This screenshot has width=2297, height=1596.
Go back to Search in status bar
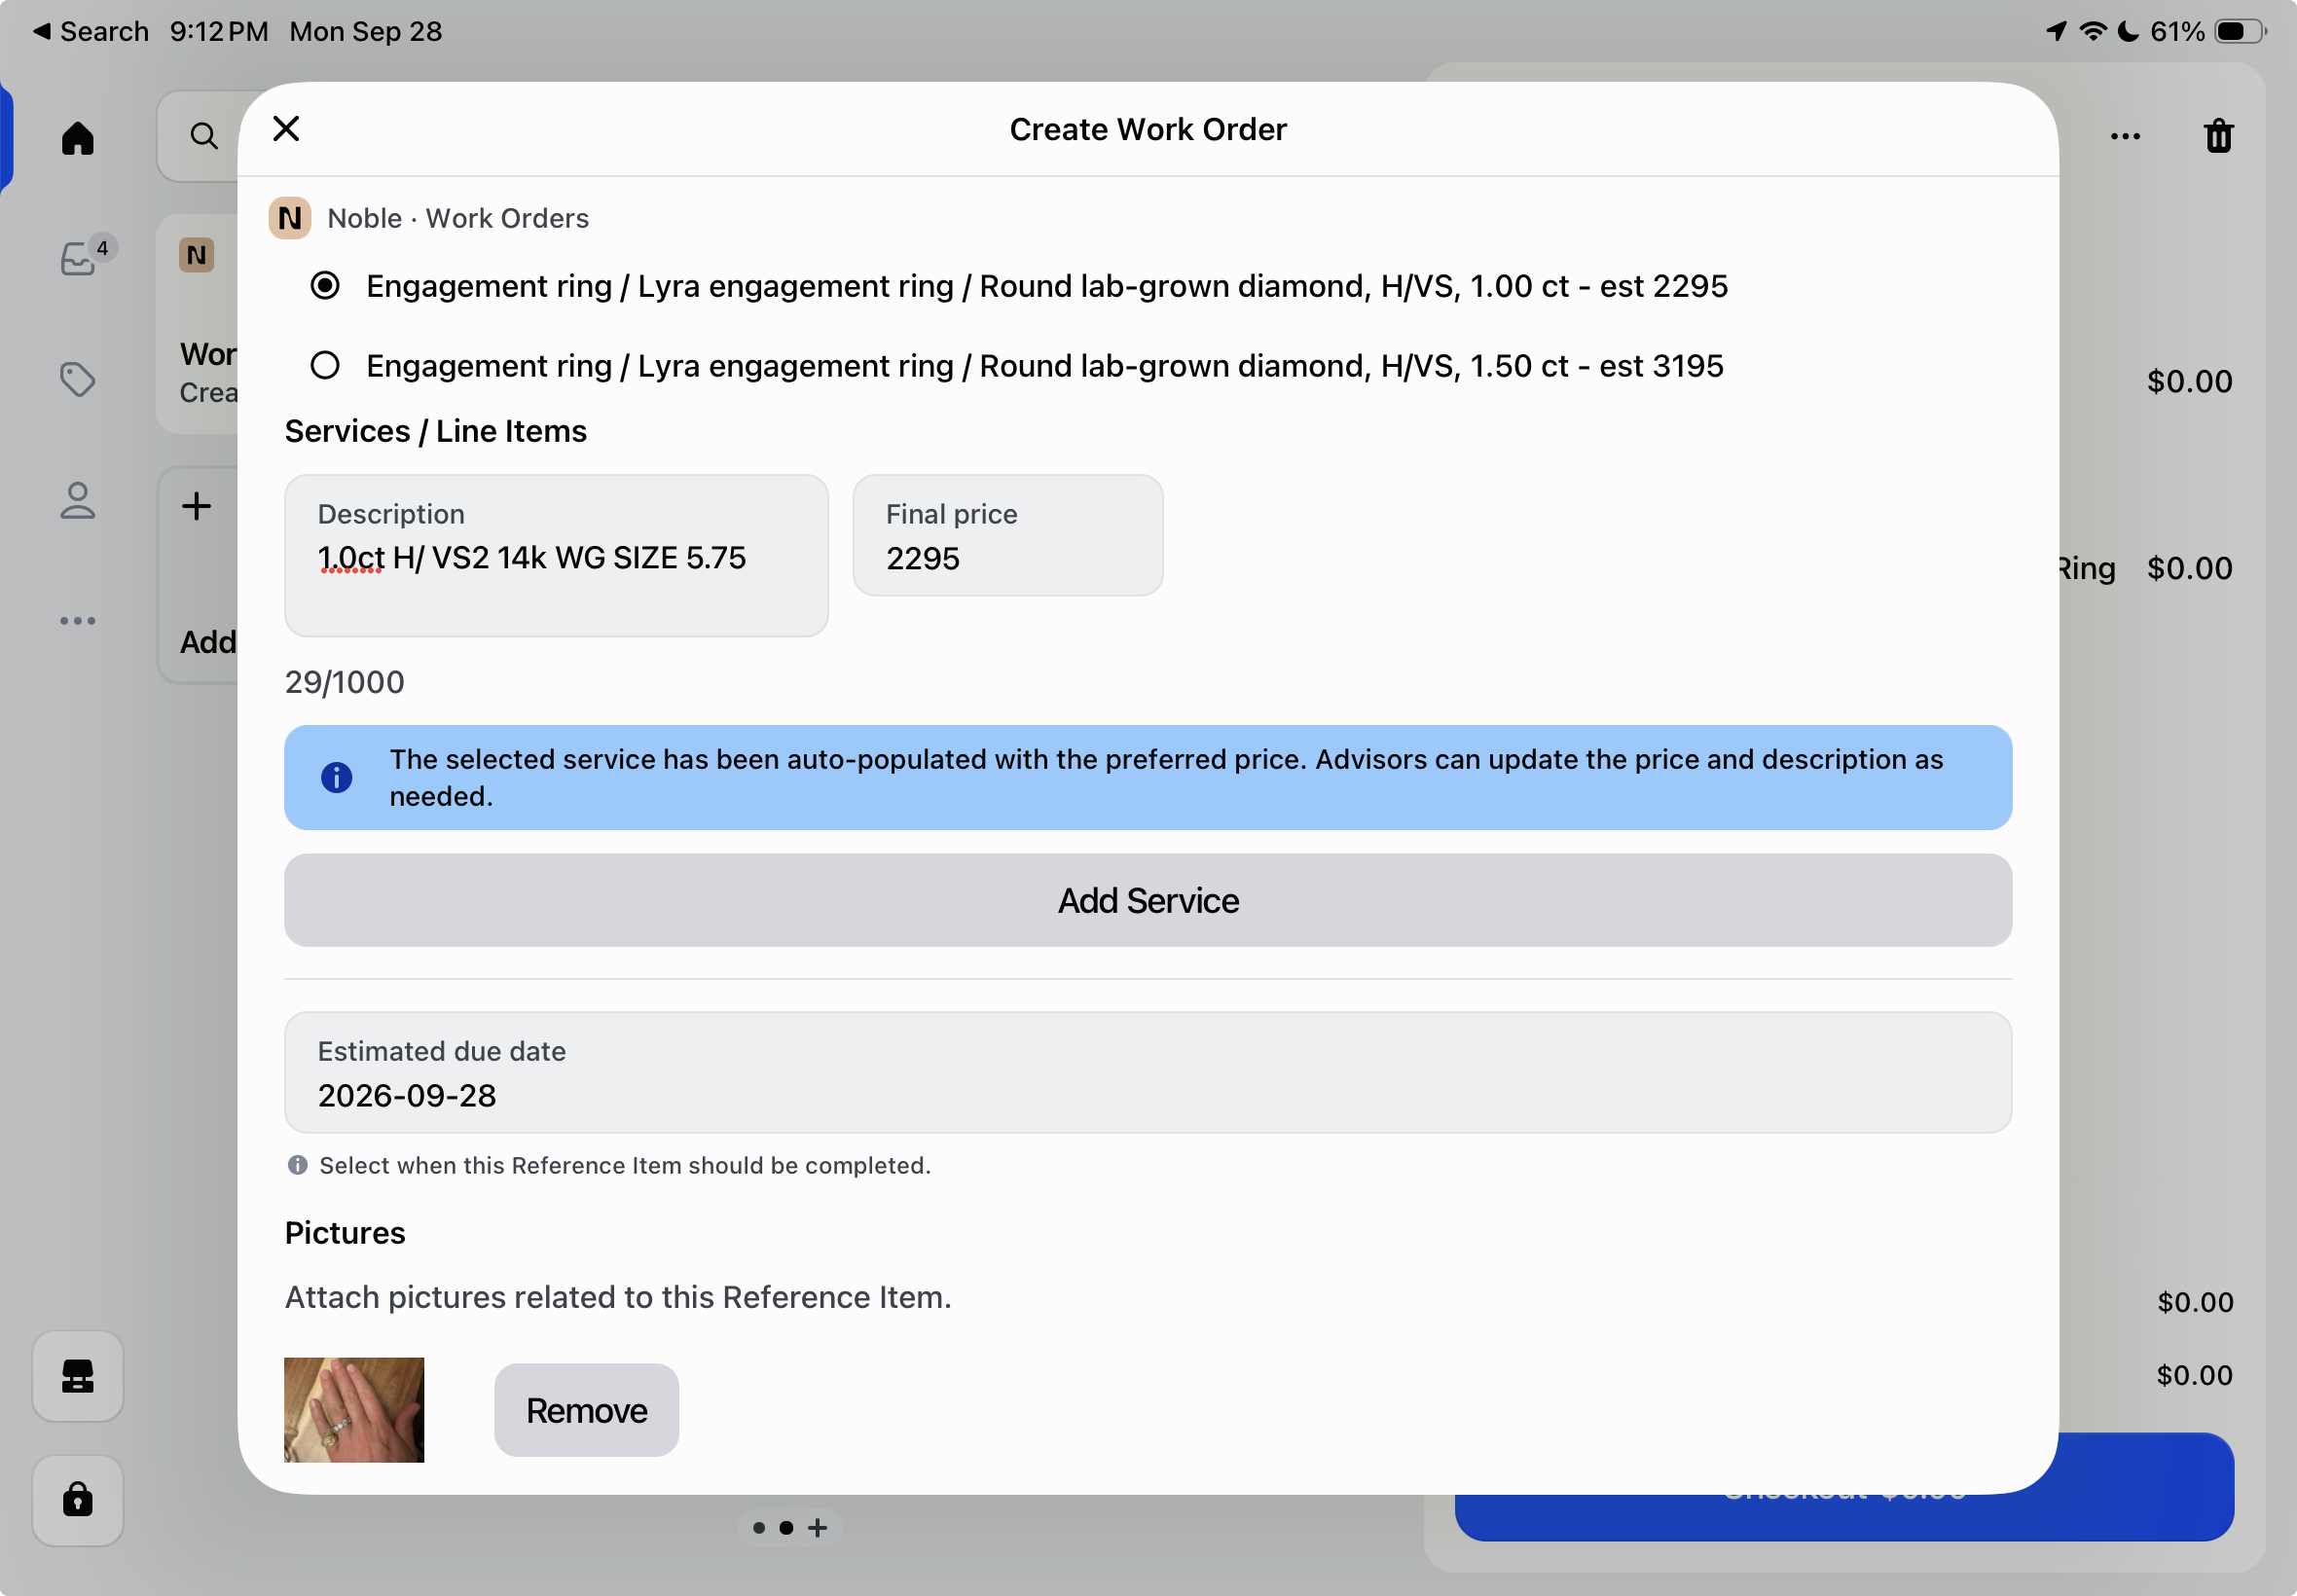[x=91, y=31]
